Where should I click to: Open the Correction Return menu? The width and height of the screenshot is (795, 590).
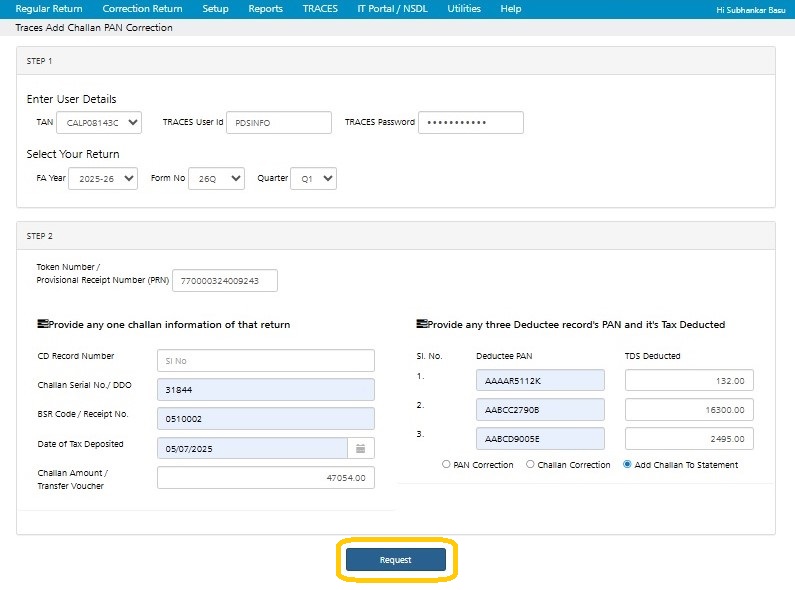tap(142, 9)
